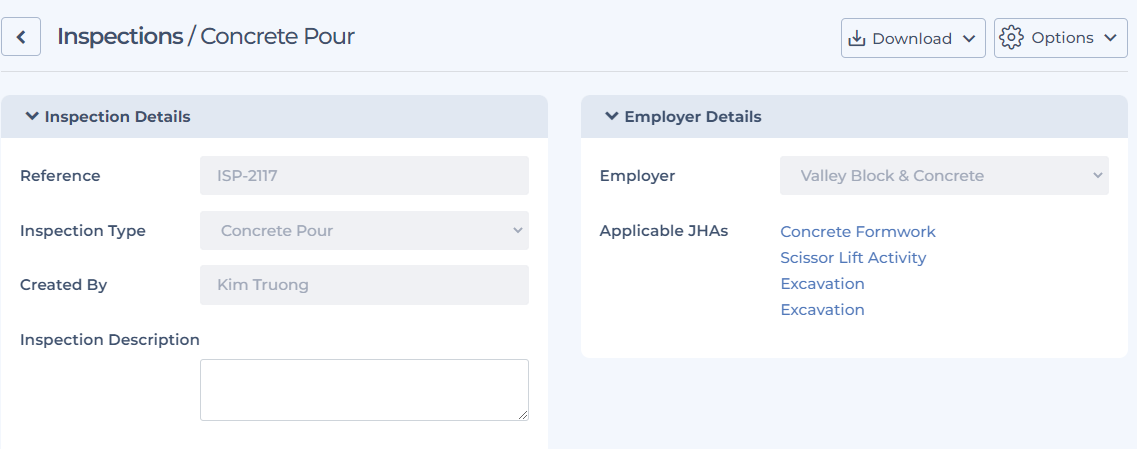Image resolution: width=1137 pixels, height=449 pixels.
Task: Open the Inspection Type dropdown
Action: click(364, 231)
